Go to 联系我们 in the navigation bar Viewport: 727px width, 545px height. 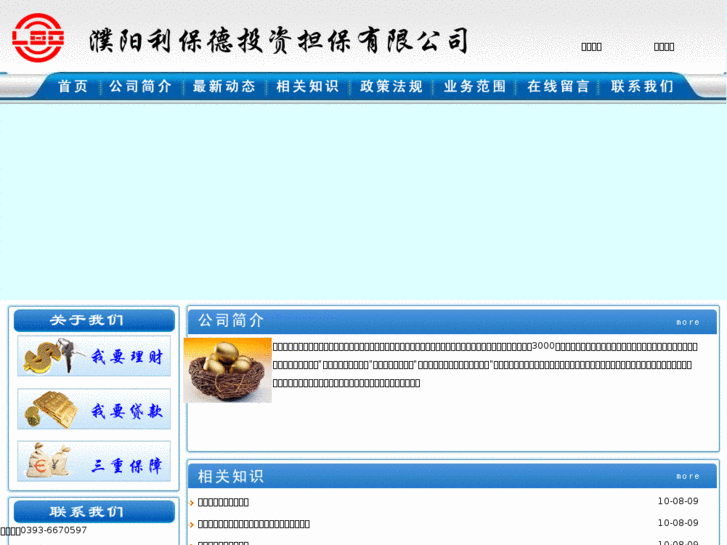pos(642,86)
